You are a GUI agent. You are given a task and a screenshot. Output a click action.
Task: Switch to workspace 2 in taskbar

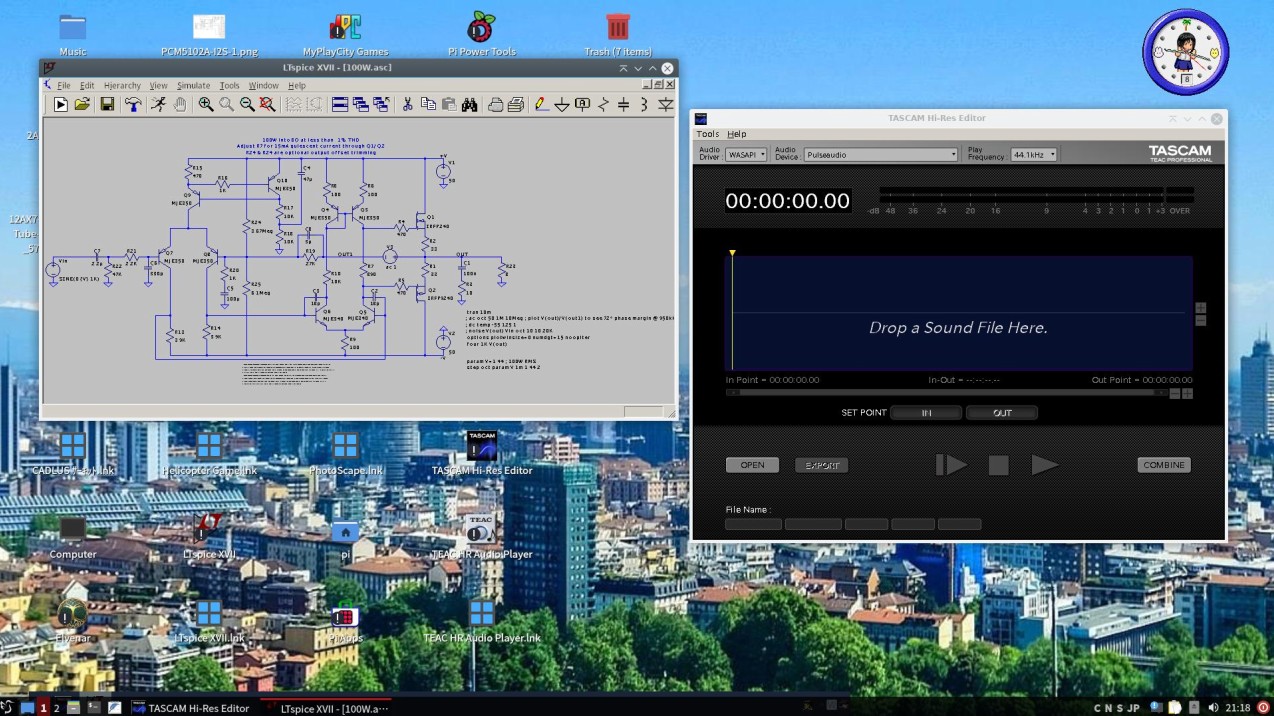tap(57, 708)
